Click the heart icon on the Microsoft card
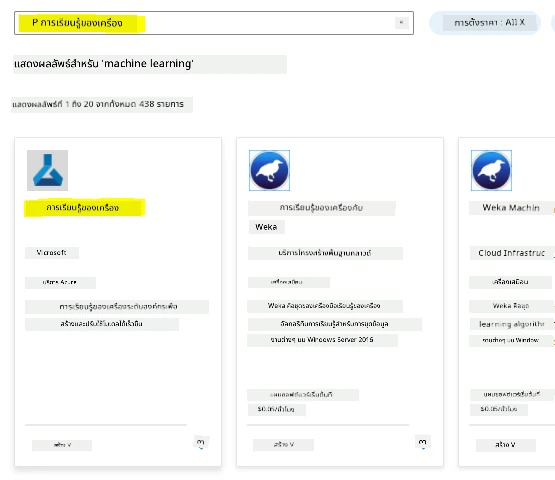 point(201,443)
